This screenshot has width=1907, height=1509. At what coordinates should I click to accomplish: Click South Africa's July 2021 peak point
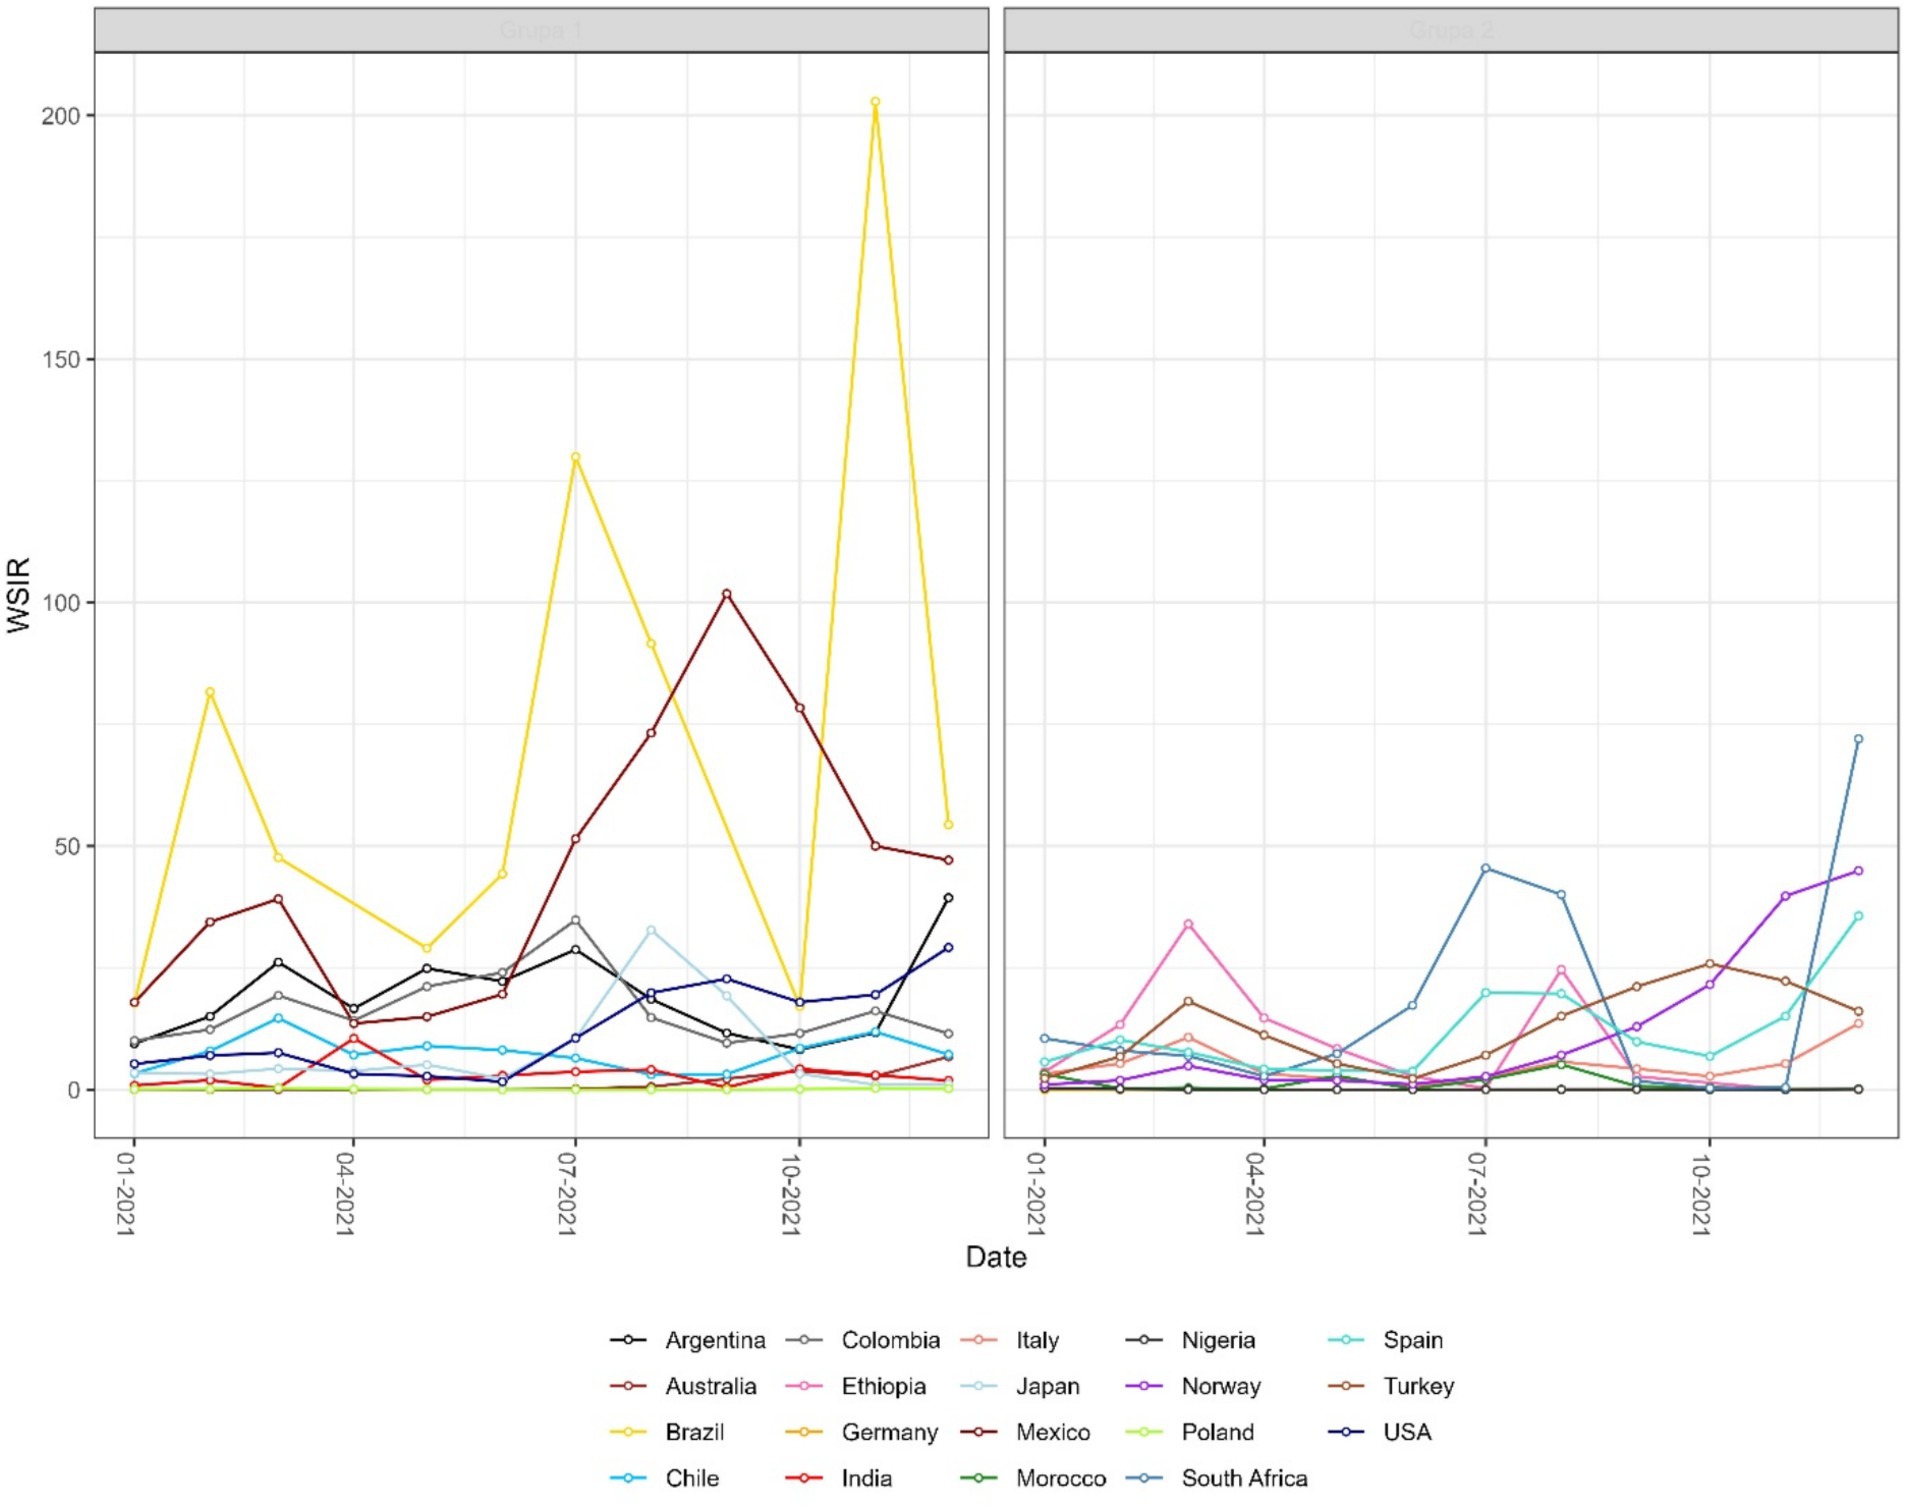click(1485, 869)
